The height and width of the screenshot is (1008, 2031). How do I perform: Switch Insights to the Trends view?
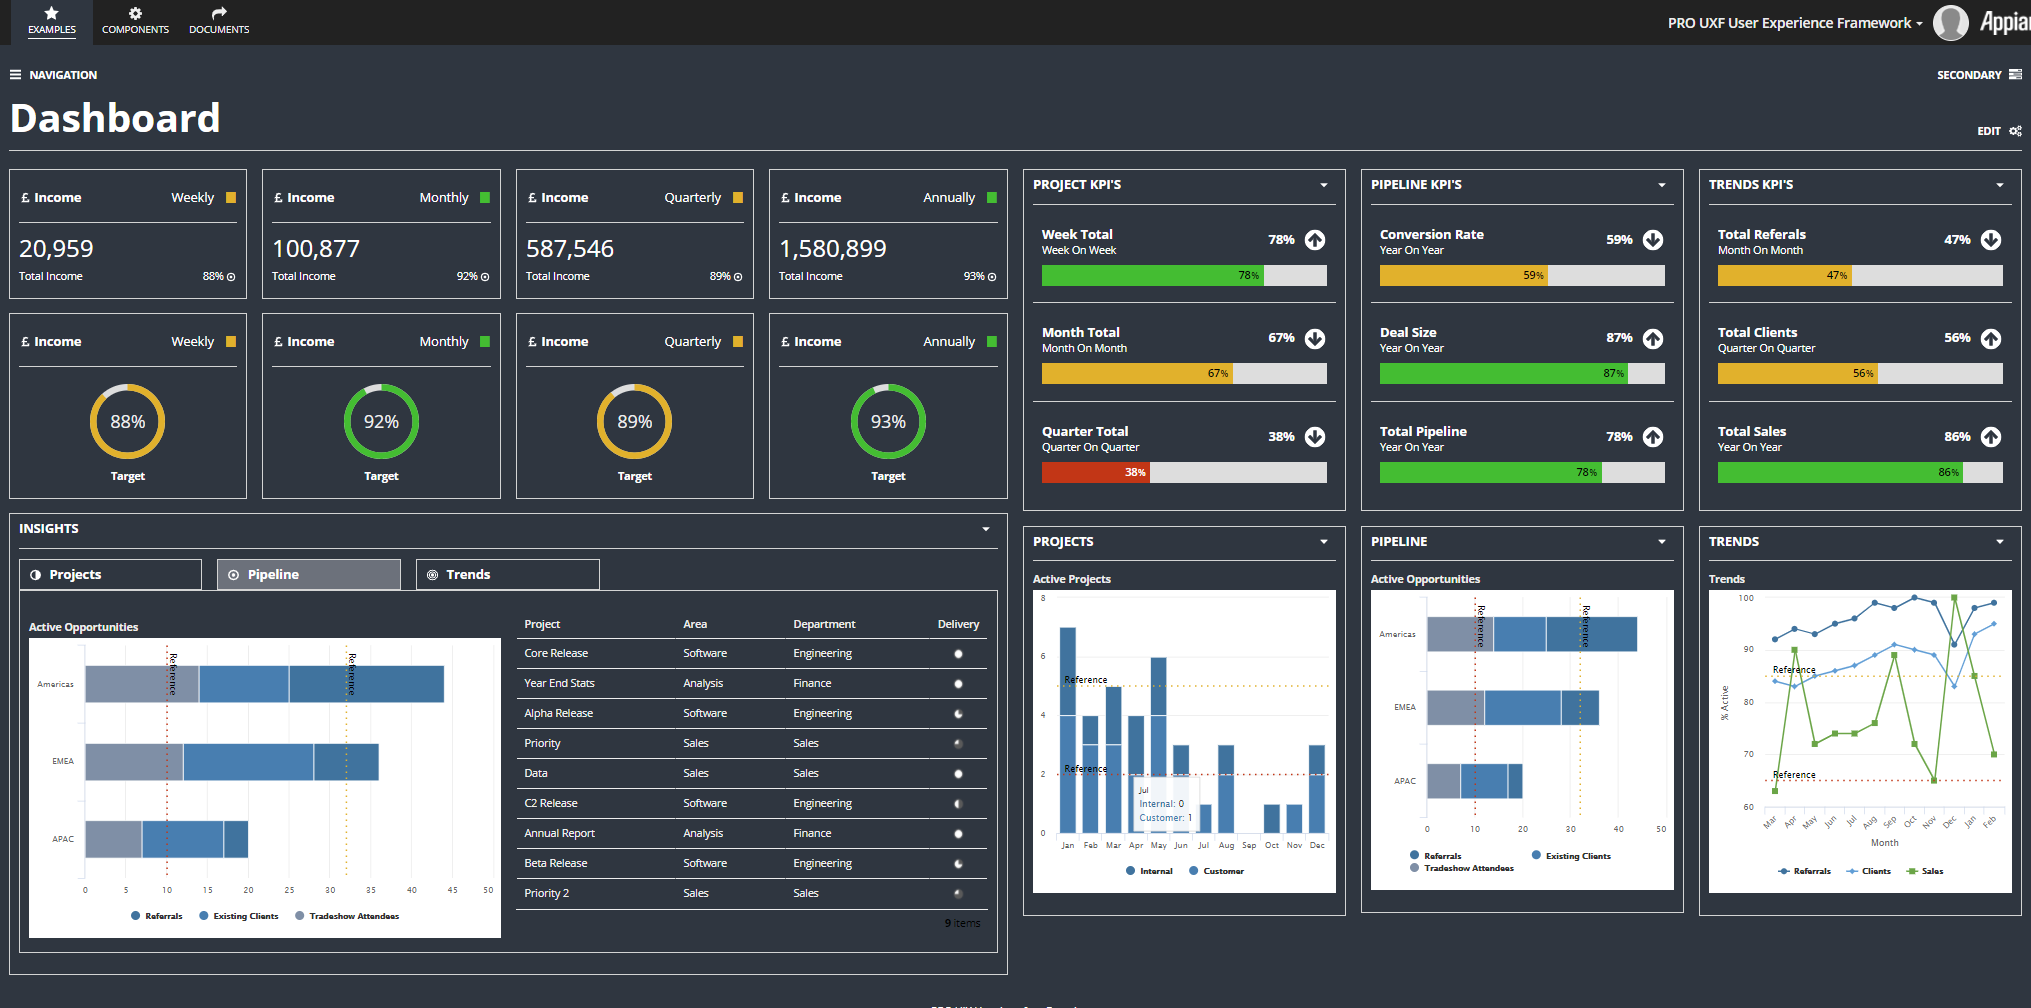507,574
